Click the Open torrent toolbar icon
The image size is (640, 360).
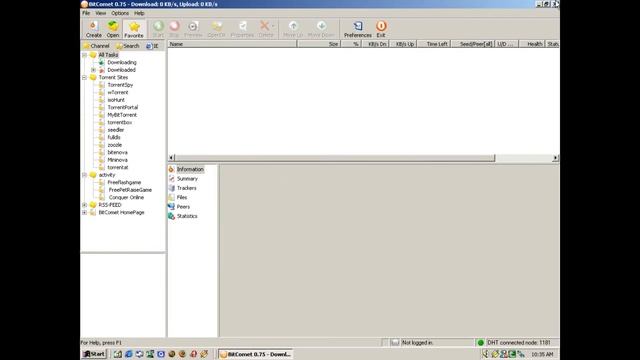pyautogui.click(x=113, y=29)
